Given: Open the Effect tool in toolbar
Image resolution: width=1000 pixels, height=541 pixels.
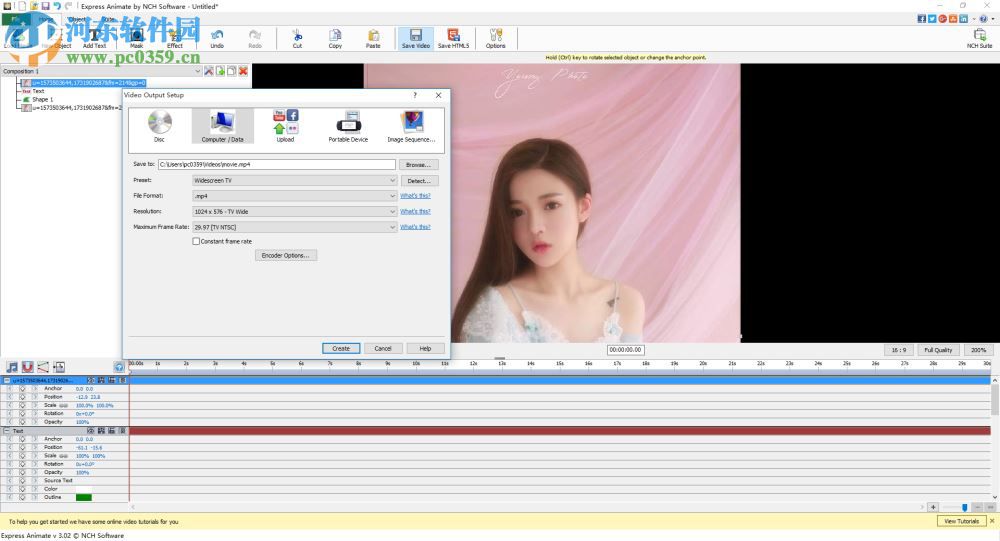Looking at the screenshot, I should pyautogui.click(x=175, y=38).
